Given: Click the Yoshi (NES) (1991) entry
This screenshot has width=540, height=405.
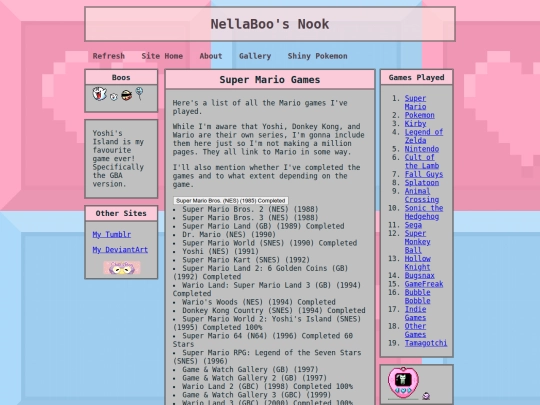Looking at the screenshot, I should [220, 251].
